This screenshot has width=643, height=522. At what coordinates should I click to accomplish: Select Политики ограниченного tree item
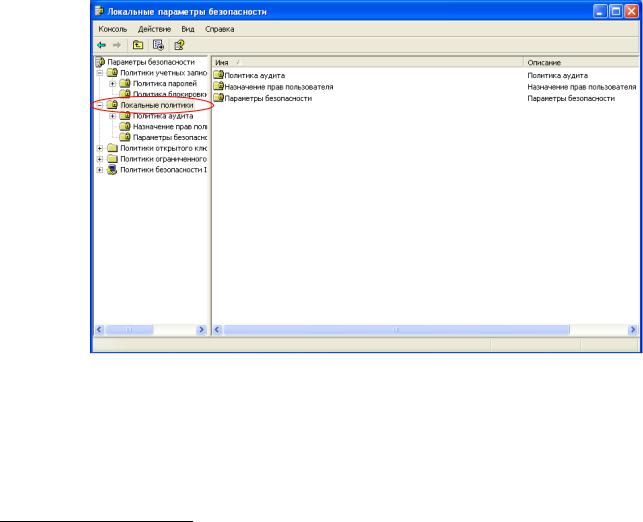click(x=163, y=159)
